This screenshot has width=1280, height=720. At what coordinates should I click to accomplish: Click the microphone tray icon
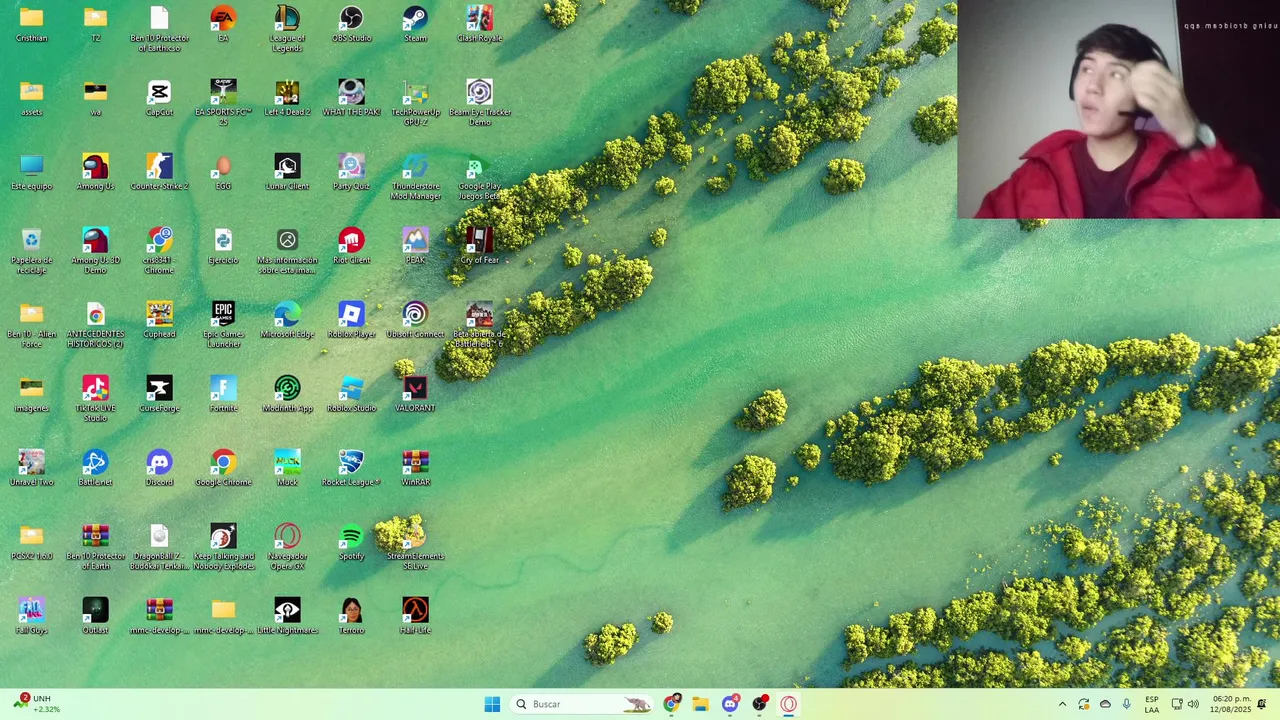coord(1126,704)
